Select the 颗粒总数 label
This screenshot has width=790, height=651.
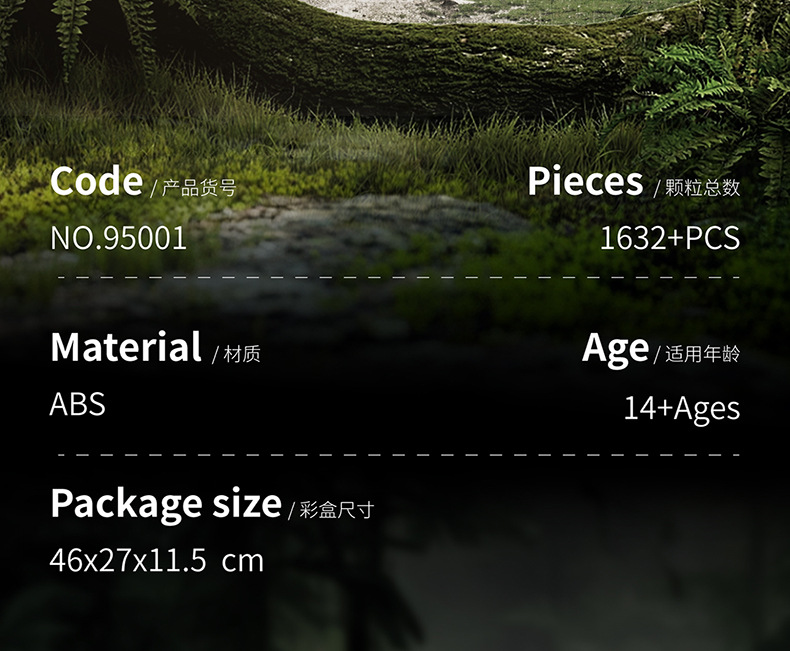point(702,188)
